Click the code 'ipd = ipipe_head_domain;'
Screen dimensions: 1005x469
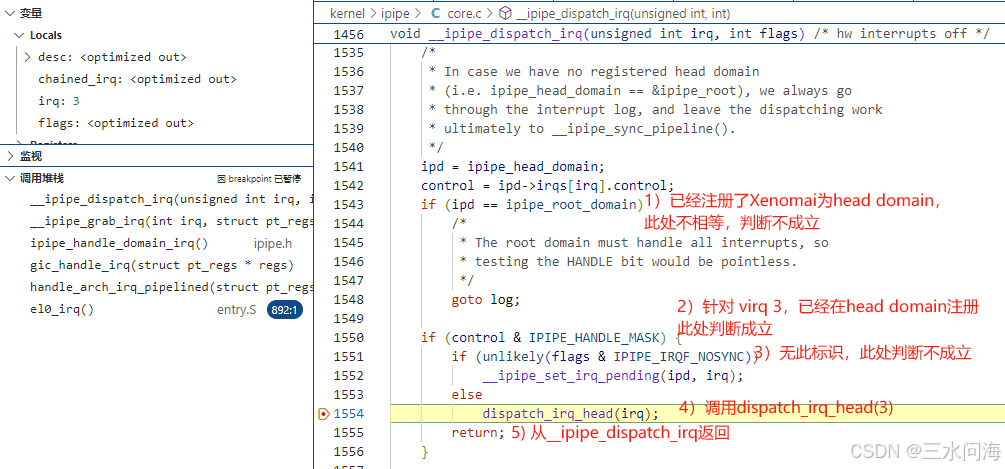coord(513,167)
